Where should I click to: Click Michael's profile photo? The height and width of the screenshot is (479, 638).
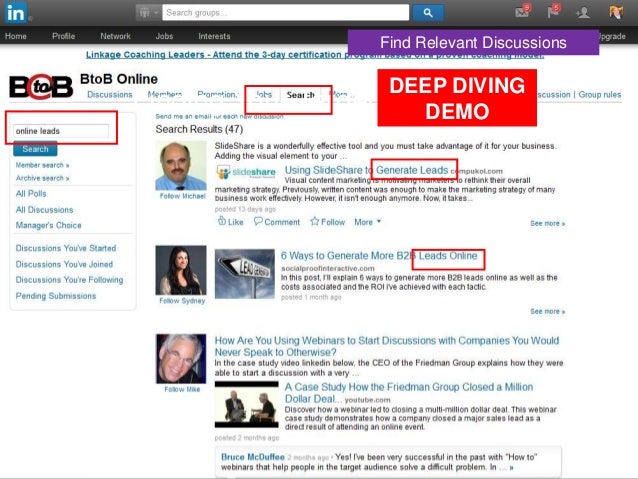[181, 166]
